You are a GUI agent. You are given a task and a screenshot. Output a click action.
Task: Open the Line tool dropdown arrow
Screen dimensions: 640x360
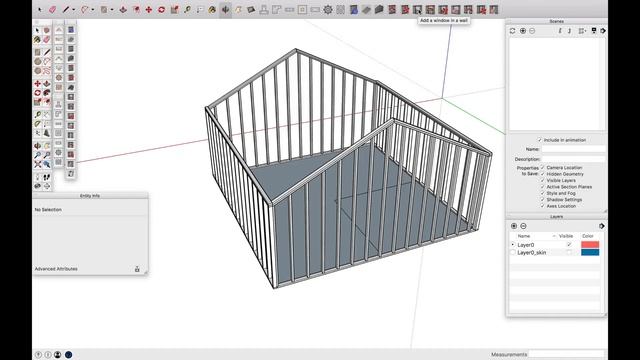pos(73,10)
